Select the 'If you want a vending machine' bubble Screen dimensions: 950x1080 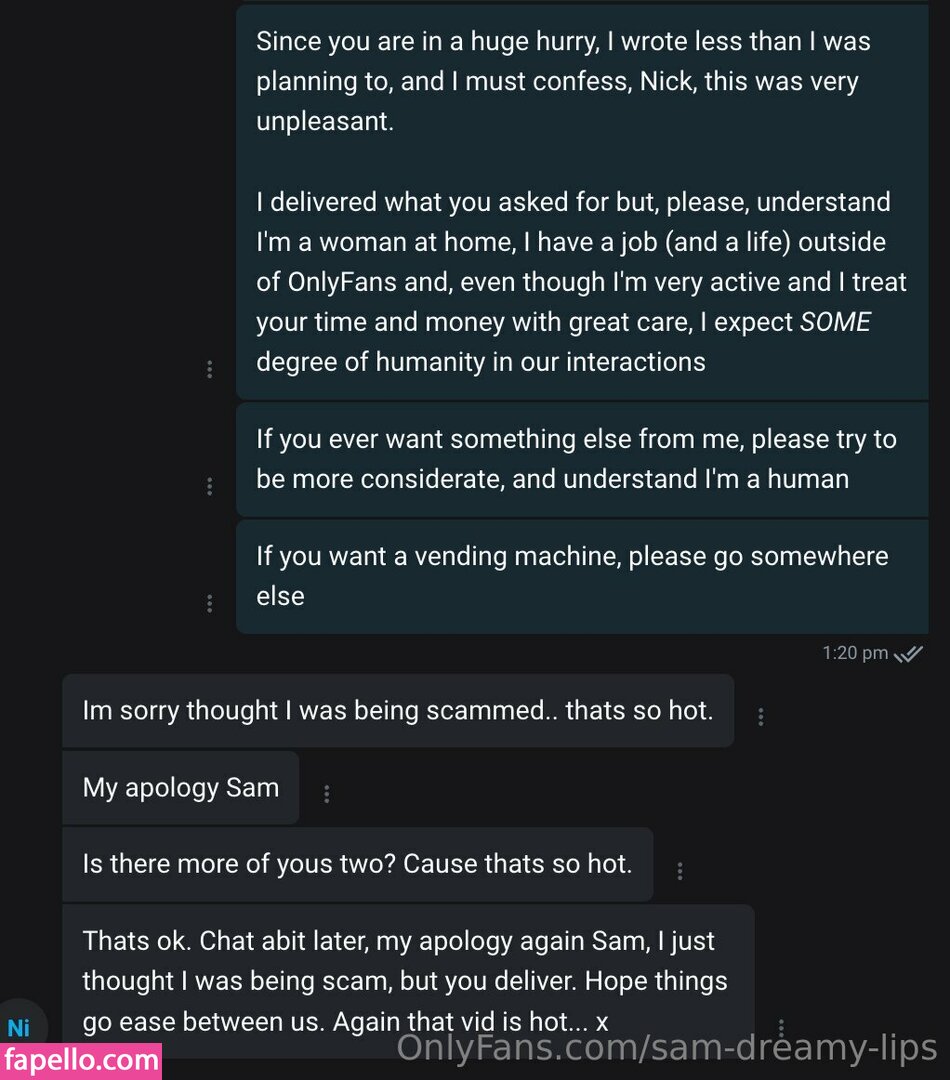582,575
